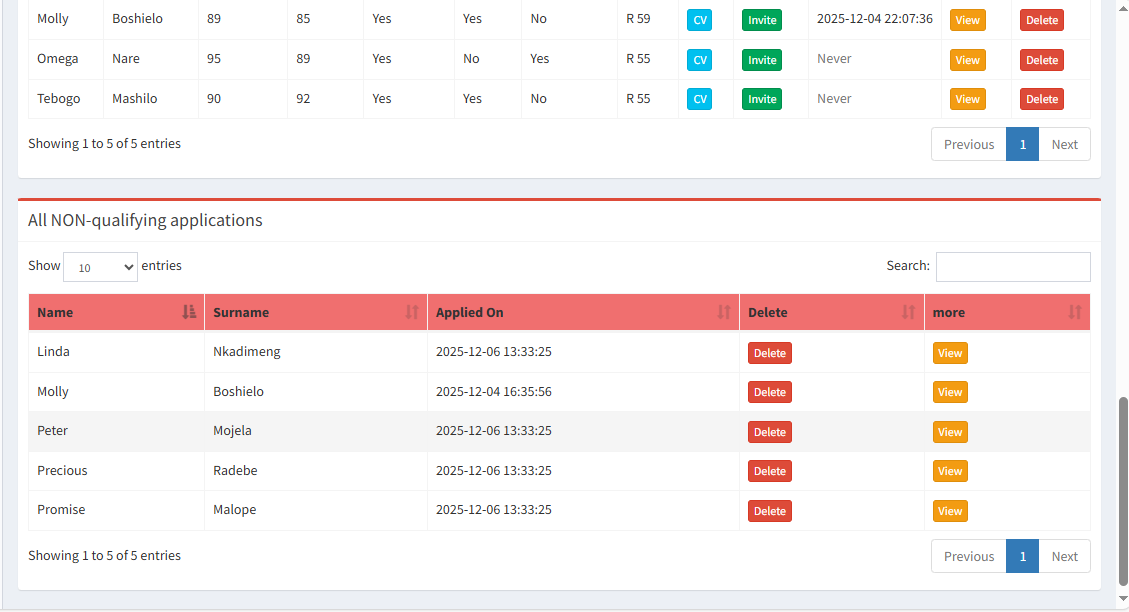1129x612 pixels.
Task: Sort table by Name column sort icon
Action: pyautogui.click(x=189, y=312)
